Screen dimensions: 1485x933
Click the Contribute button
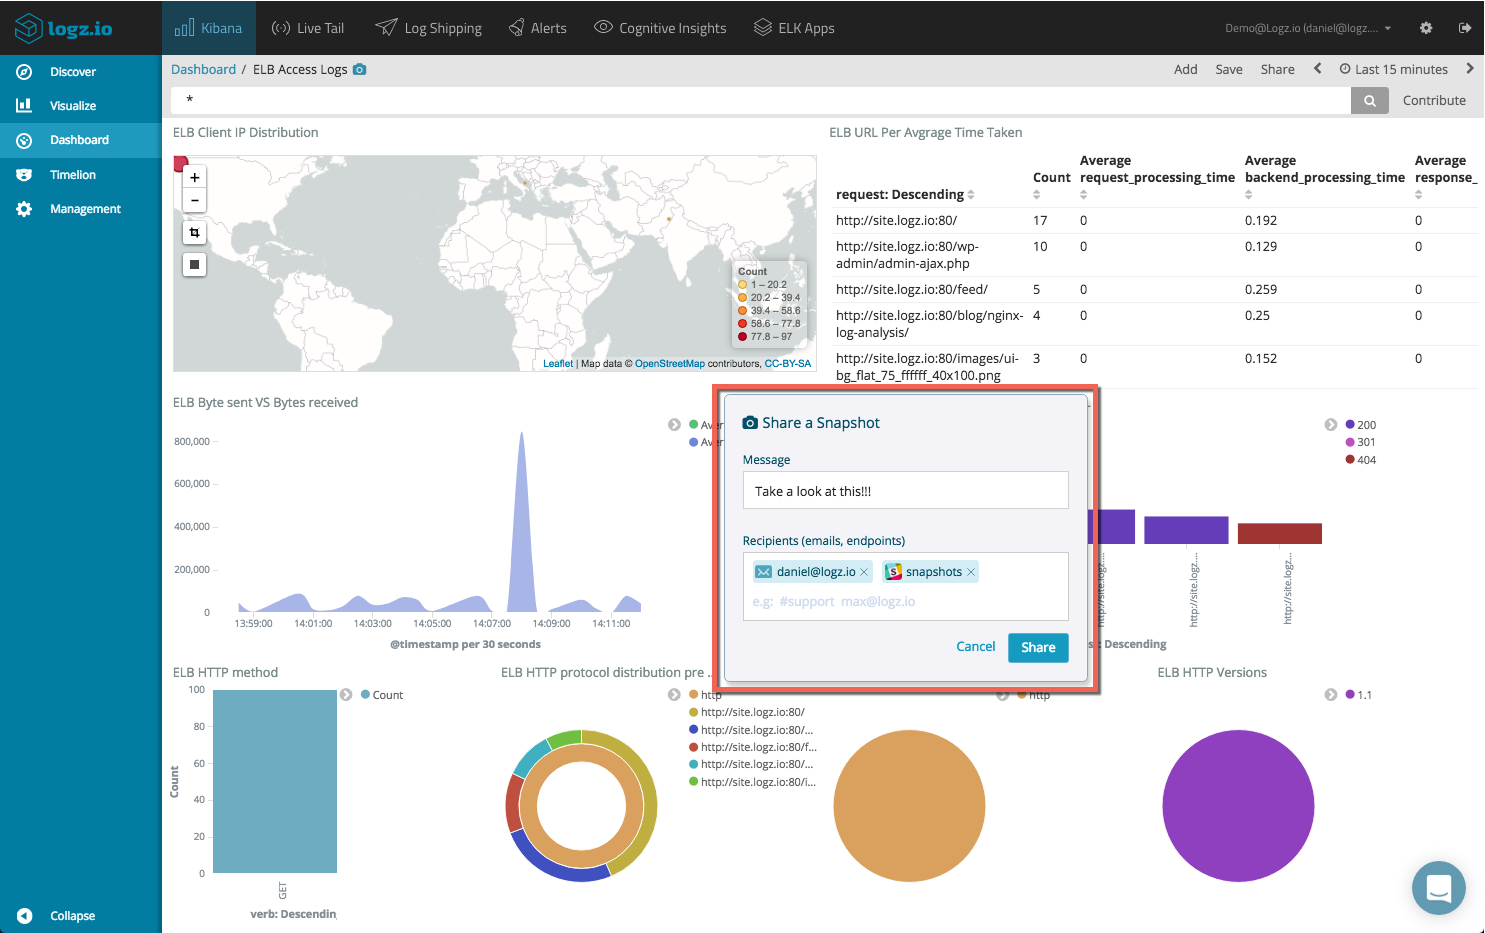[x=1434, y=100]
